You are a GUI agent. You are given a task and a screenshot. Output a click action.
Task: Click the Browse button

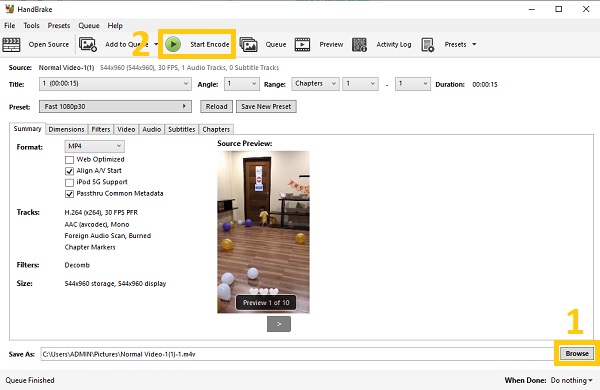[x=577, y=353]
